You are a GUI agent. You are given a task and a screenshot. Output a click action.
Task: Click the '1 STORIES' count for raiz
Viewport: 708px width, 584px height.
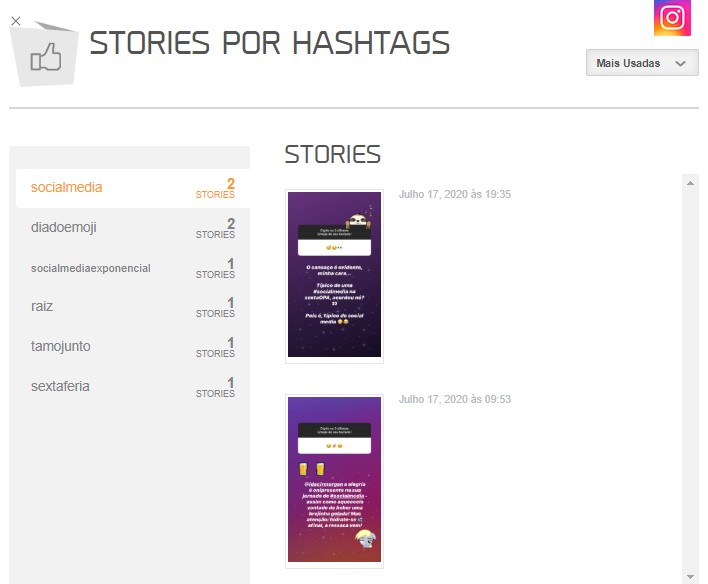pyautogui.click(x=215, y=307)
